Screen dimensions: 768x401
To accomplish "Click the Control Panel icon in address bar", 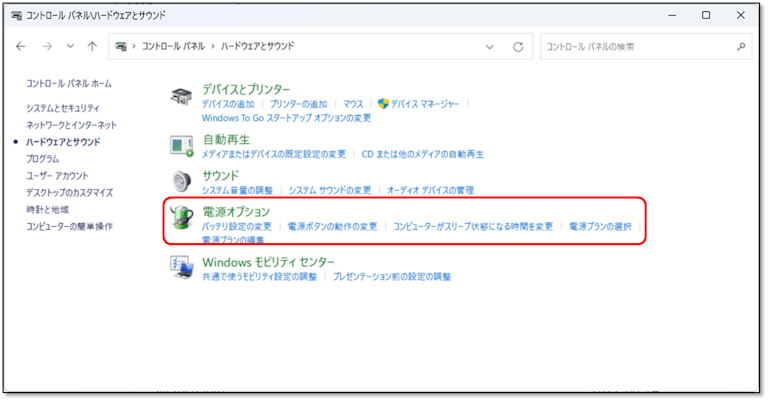I will click(x=120, y=47).
